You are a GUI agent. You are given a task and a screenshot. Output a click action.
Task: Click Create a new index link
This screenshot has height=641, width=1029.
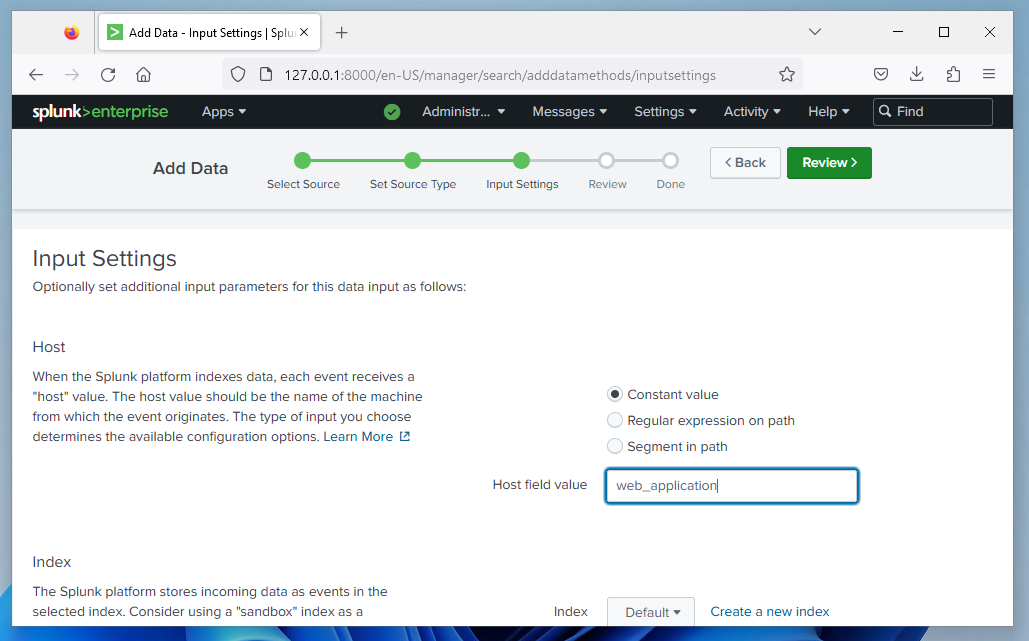point(770,611)
